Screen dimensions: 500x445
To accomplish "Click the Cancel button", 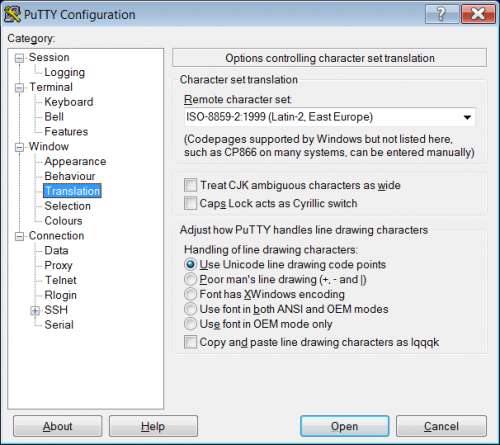I will pyautogui.click(x=441, y=426).
